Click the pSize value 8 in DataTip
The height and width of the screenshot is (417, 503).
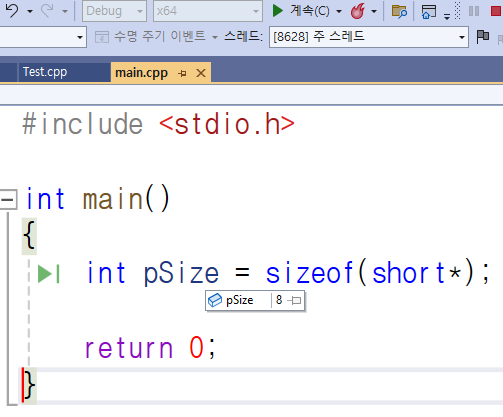(279, 300)
